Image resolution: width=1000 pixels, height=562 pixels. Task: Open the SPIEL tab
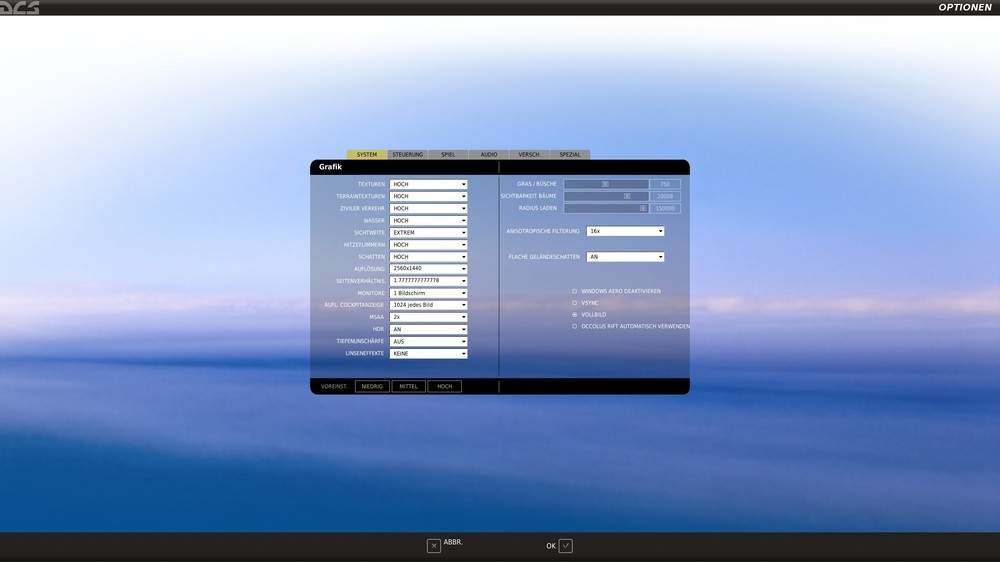tap(448, 154)
